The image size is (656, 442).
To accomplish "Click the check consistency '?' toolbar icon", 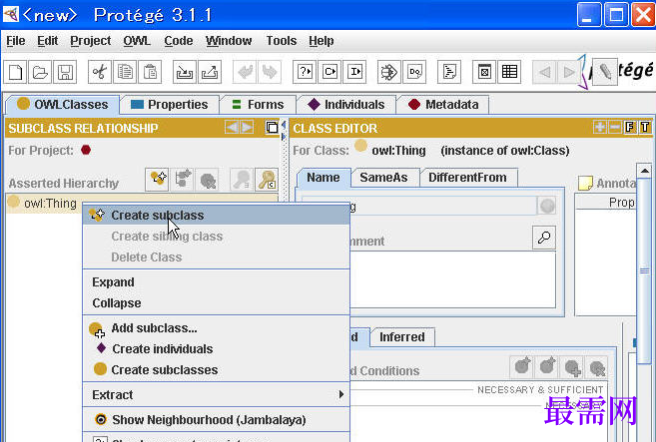I will pos(304,72).
